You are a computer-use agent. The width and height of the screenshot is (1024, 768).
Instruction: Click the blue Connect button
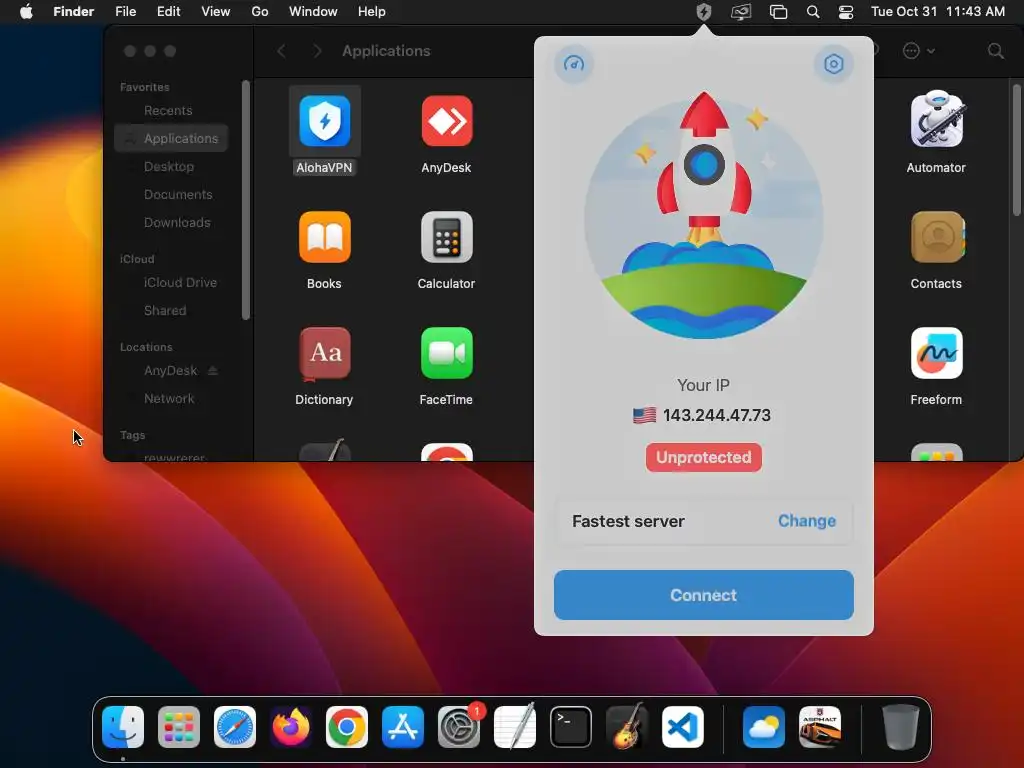703,595
